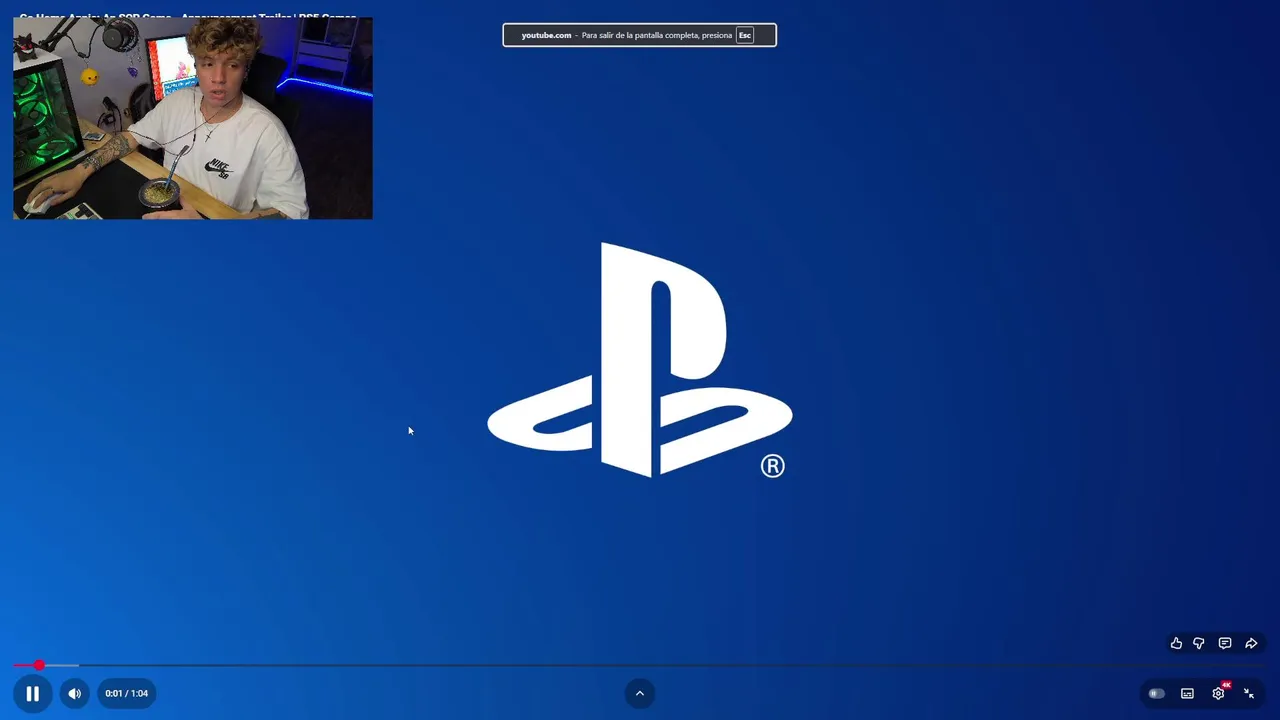The width and height of the screenshot is (1280, 720).
Task: Like the video with thumbs-up icon
Action: [1176, 643]
